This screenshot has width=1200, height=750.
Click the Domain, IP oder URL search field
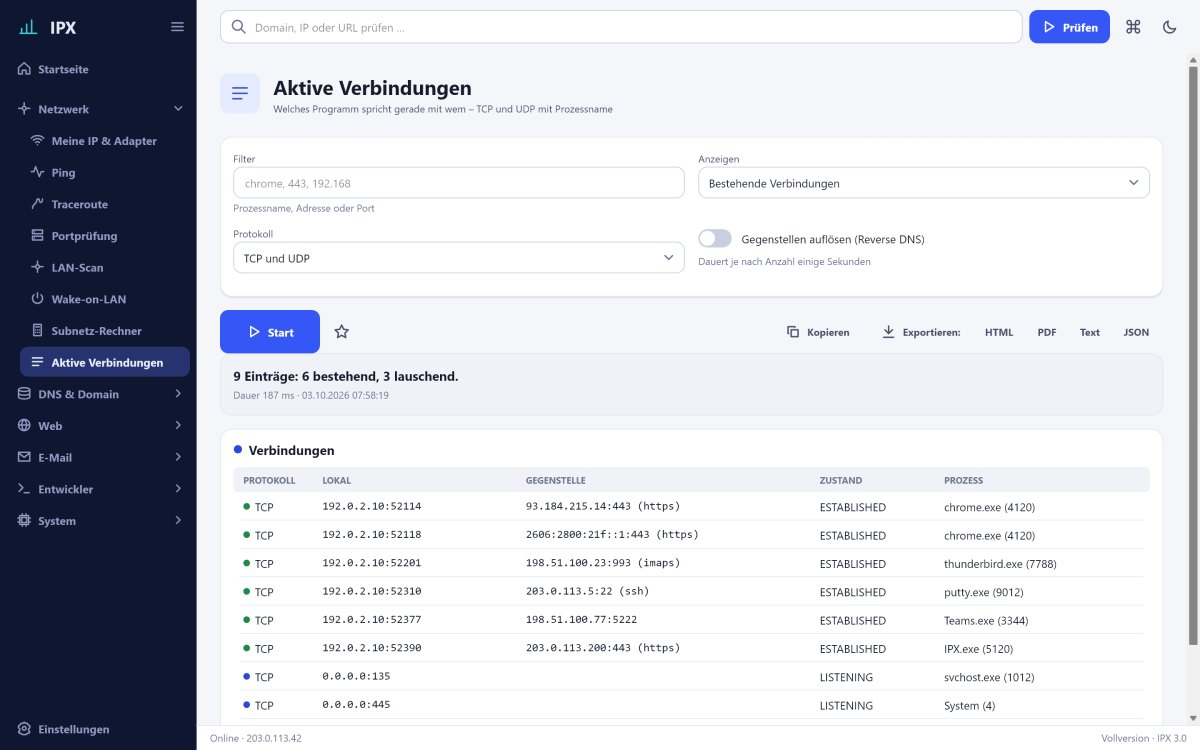click(x=621, y=27)
